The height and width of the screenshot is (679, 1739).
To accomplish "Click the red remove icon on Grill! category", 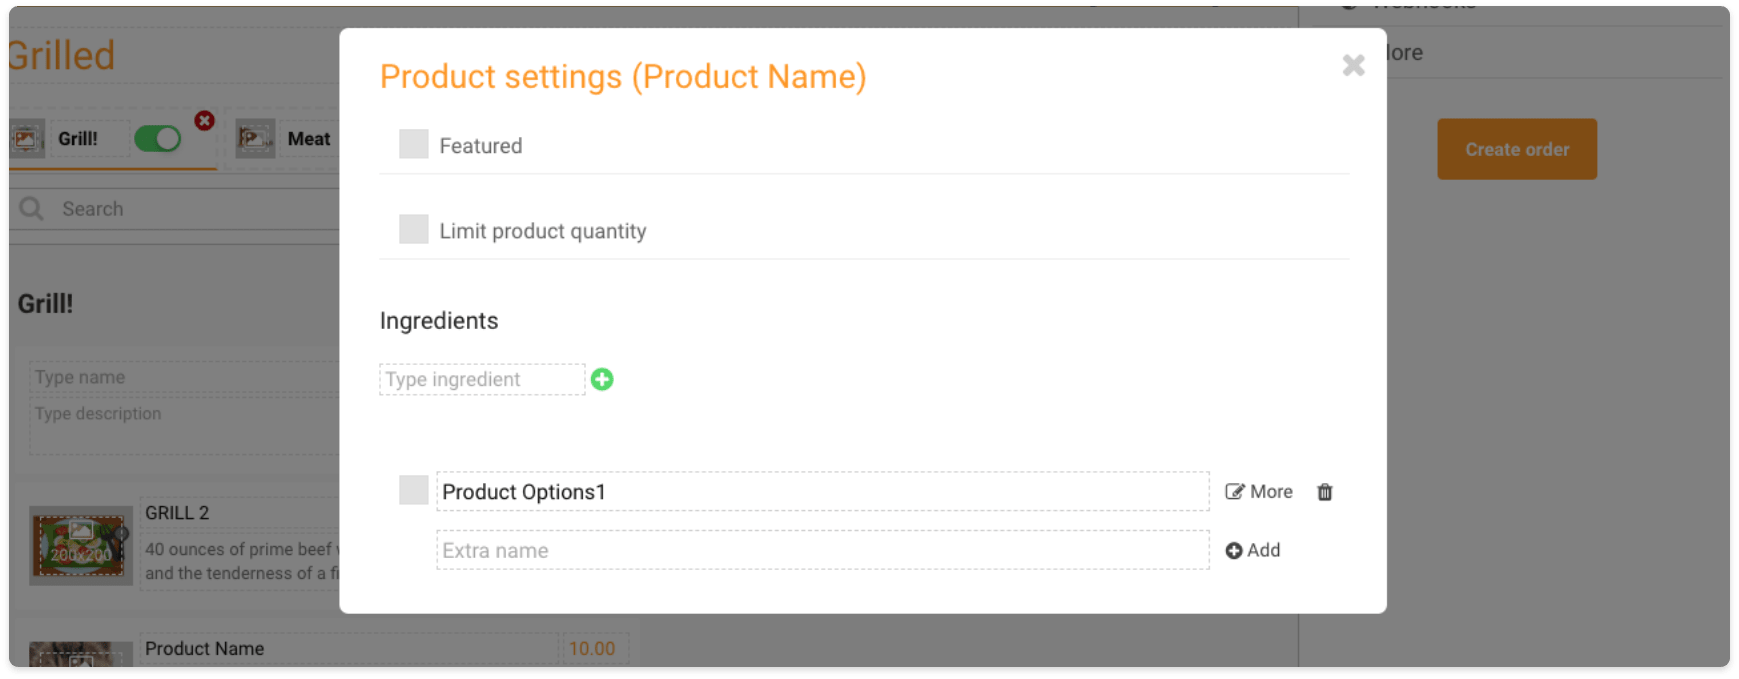I will pos(204,121).
